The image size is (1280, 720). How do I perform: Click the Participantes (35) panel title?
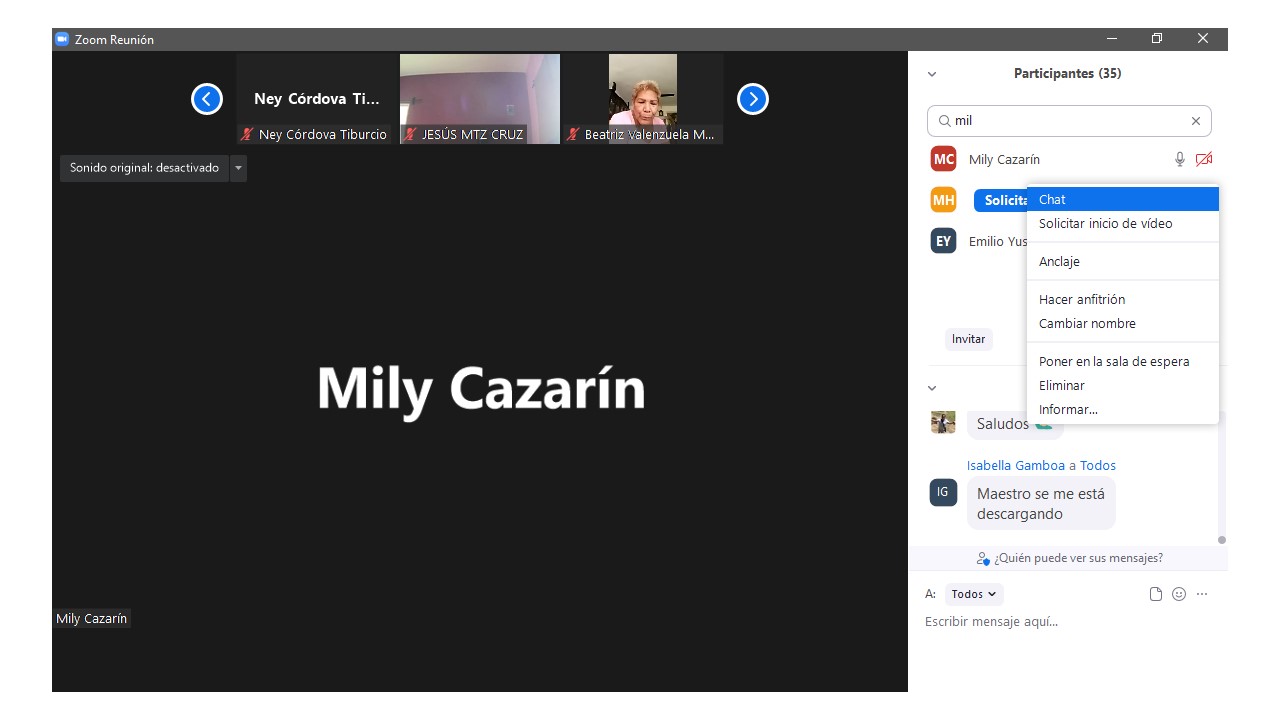[x=1067, y=74]
